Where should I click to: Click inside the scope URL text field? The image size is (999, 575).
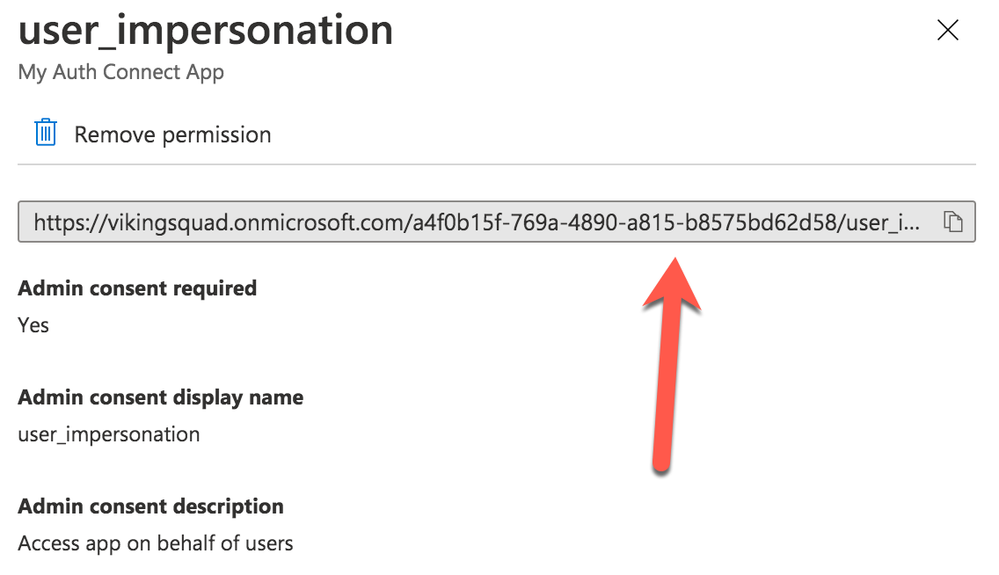tap(496, 222)
